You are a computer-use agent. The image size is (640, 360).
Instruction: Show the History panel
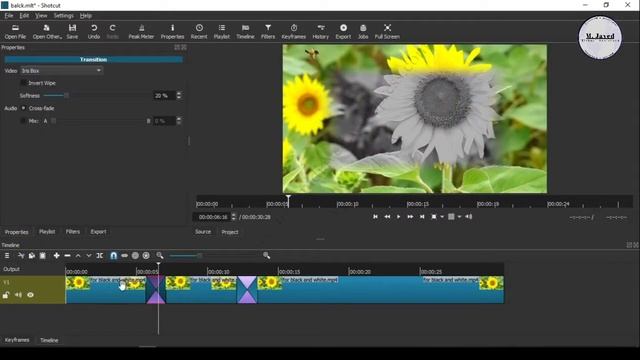coord(320,31)
